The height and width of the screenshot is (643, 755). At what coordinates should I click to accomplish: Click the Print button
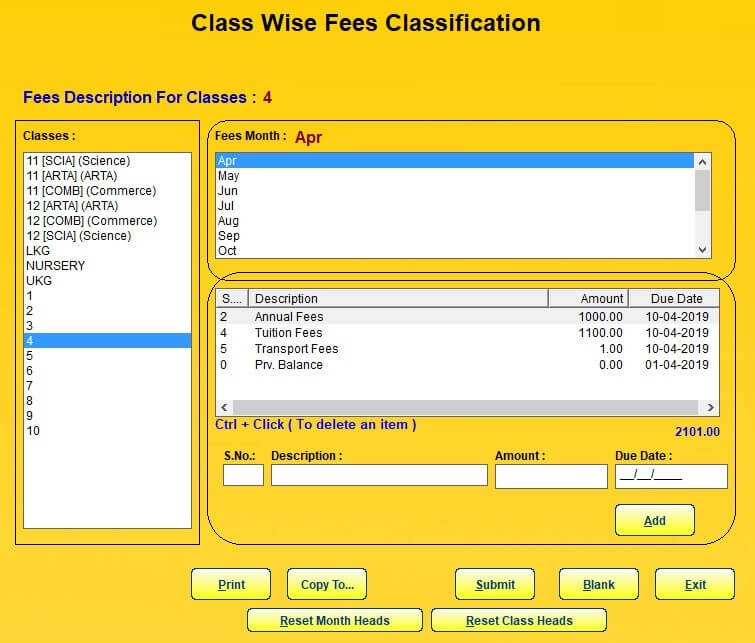coord(231,584)
